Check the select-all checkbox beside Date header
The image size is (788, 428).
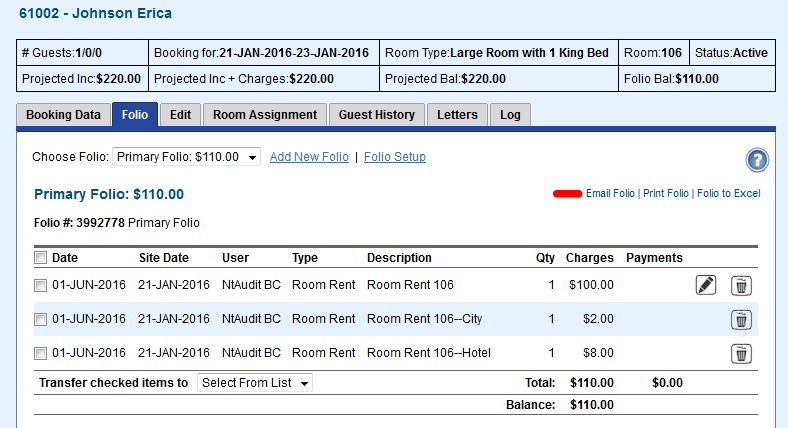(40, 258)
